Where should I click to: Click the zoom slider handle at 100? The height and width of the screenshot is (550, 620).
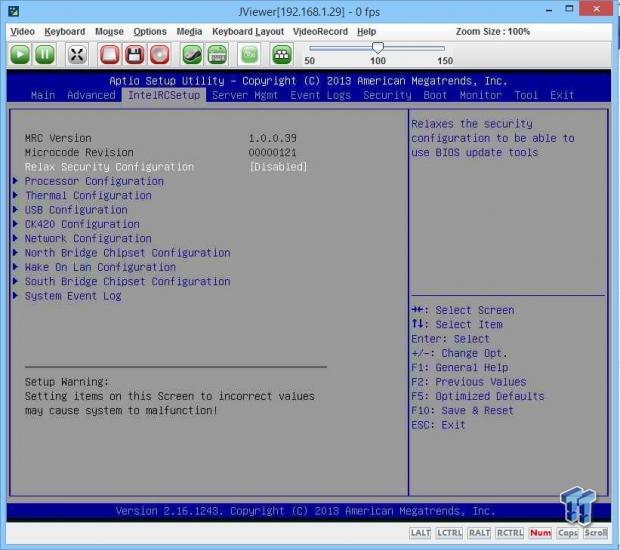[378, 48]
